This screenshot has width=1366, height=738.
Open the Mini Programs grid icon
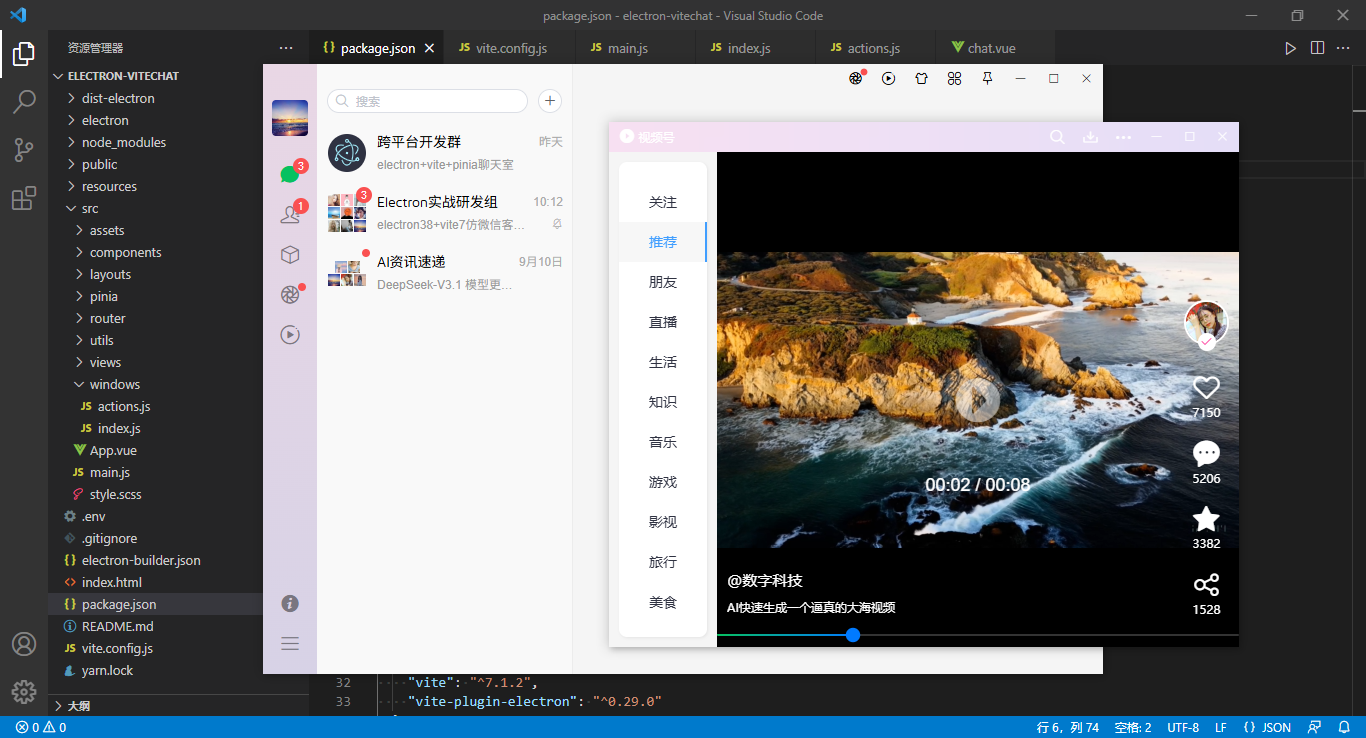point(954,78)
